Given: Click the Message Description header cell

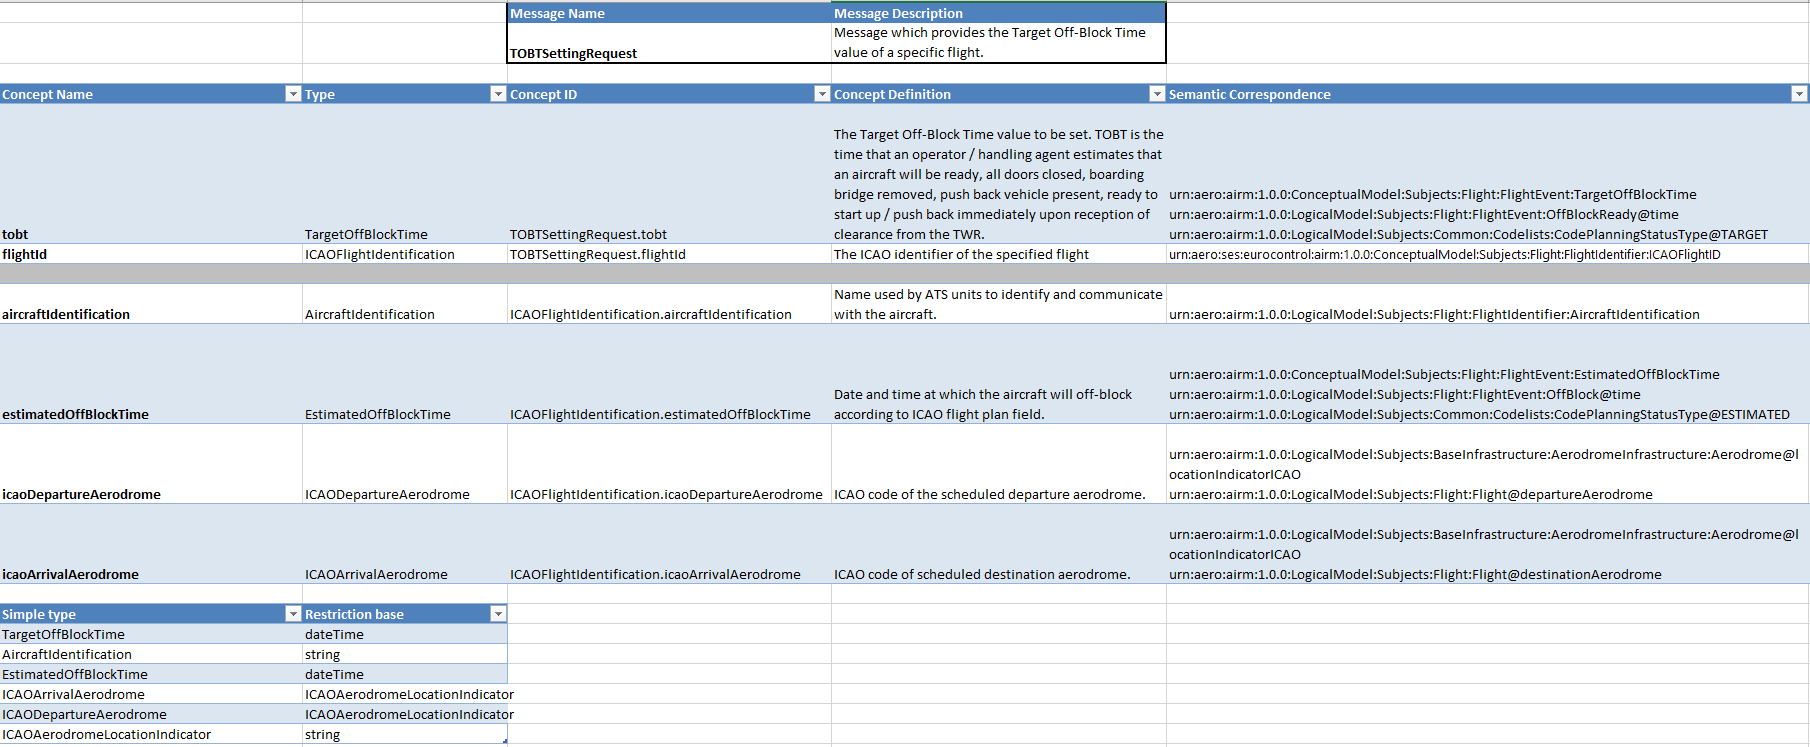Looking at the screenshot, I should click(x=998, y=13).
